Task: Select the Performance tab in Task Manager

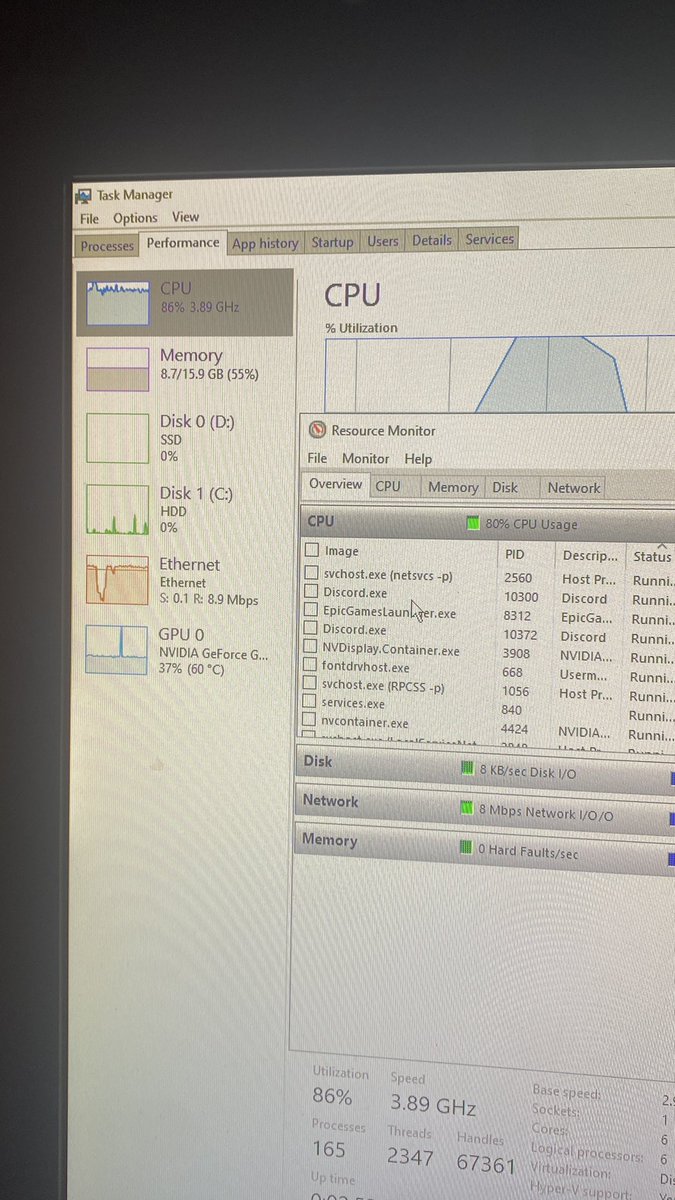Action: pyautogui.click(x=183, y=243)
